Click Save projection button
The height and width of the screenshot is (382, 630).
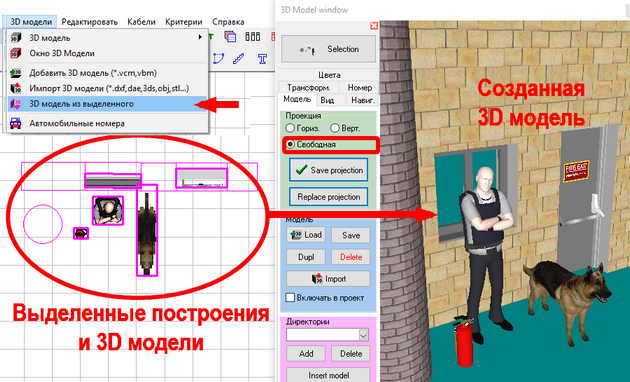328,170
